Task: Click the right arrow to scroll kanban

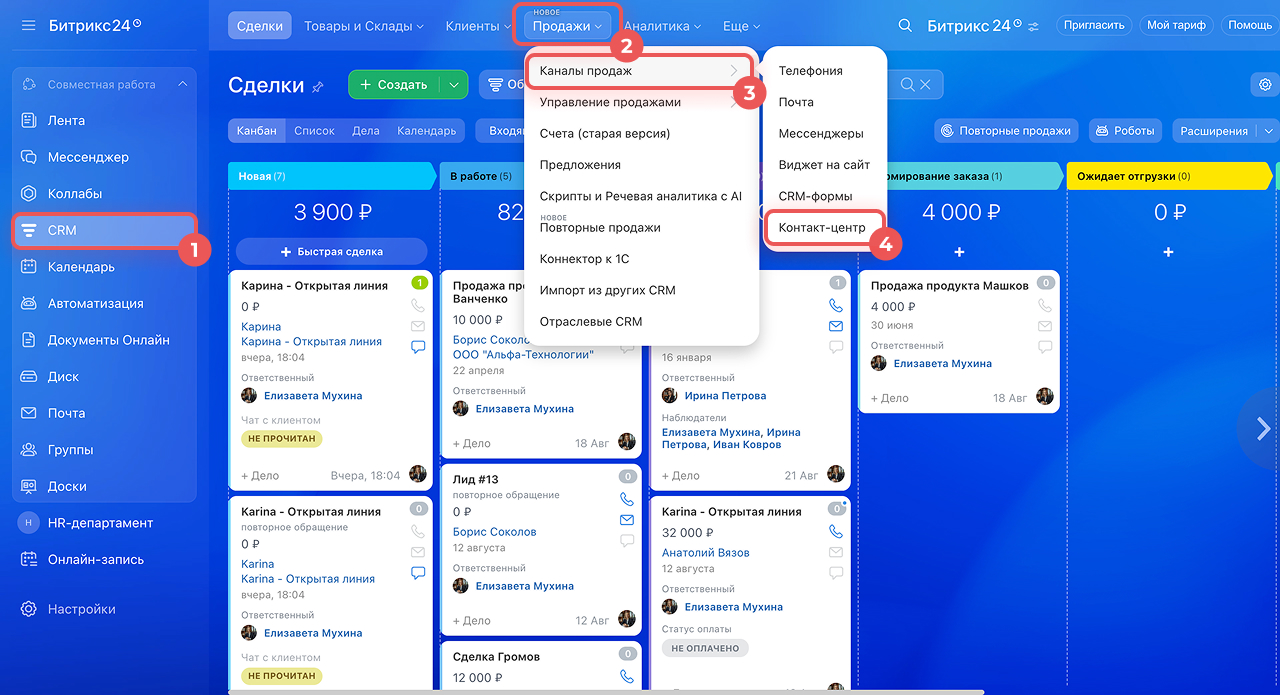Action: pyautogui.click(x=1262, y=429)
